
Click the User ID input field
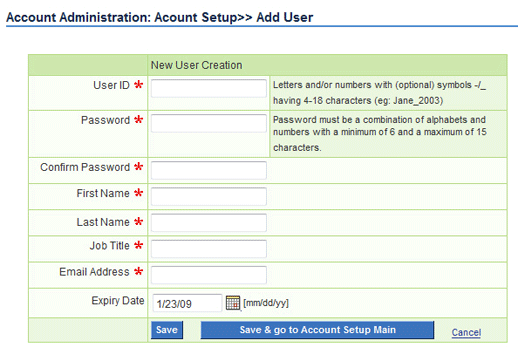click(x=209, y=88)
